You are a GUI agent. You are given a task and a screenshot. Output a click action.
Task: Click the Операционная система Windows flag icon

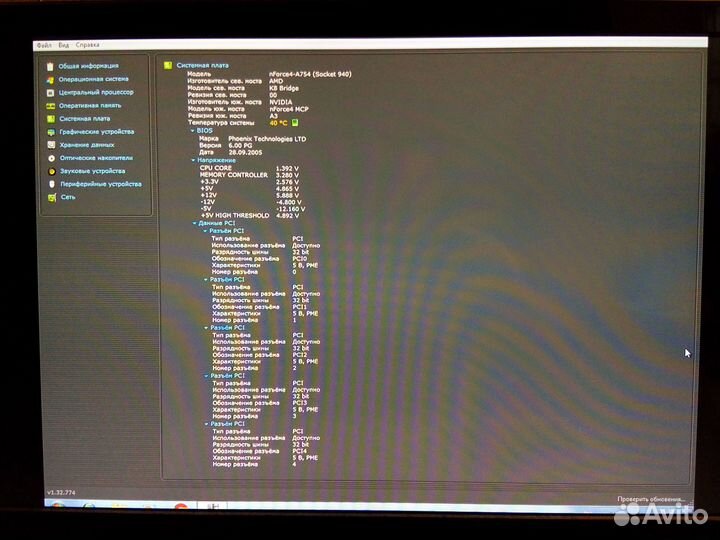50,80
